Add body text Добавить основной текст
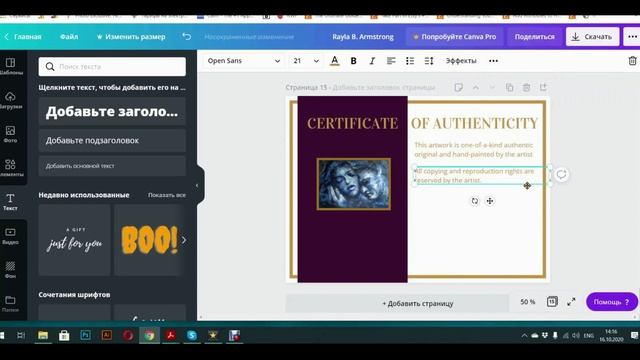Screen dimensions: 640x360 point(112,166)
